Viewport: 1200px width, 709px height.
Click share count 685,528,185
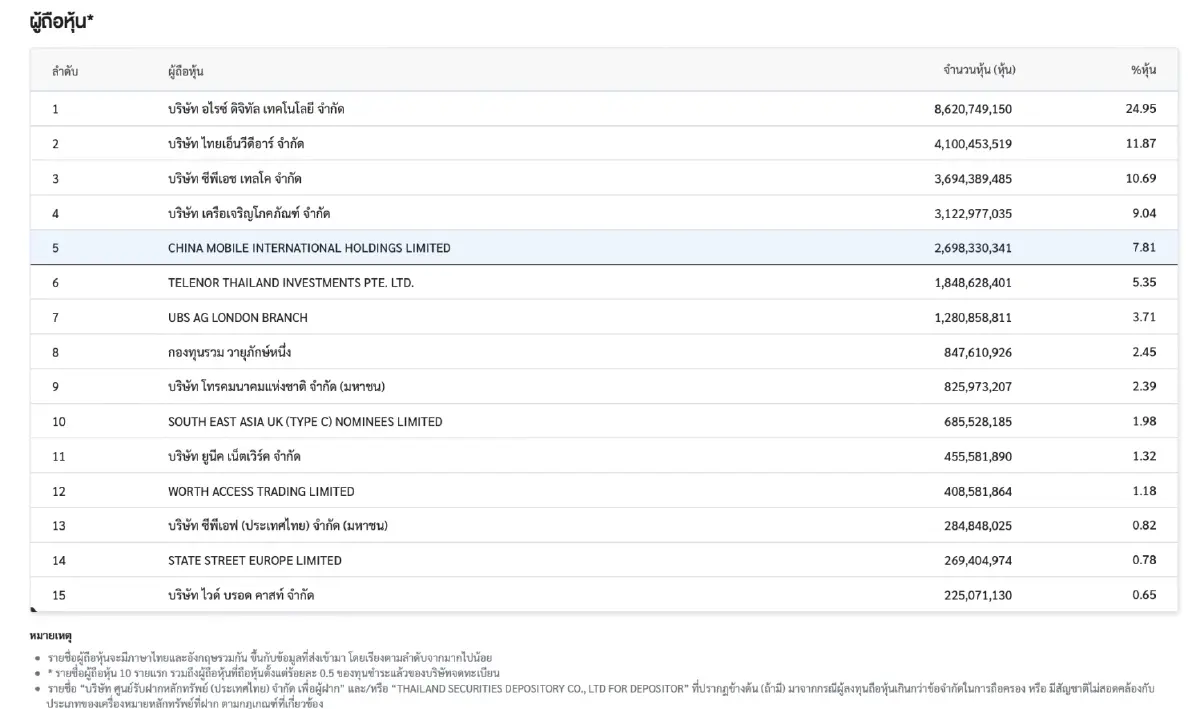click(978, 422)
